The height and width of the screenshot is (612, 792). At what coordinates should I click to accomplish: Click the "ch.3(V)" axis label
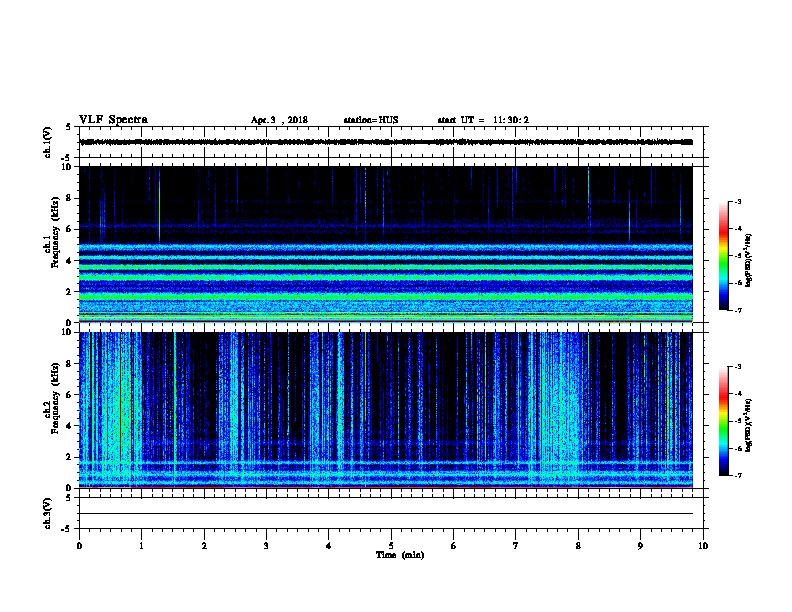point(48,514)
